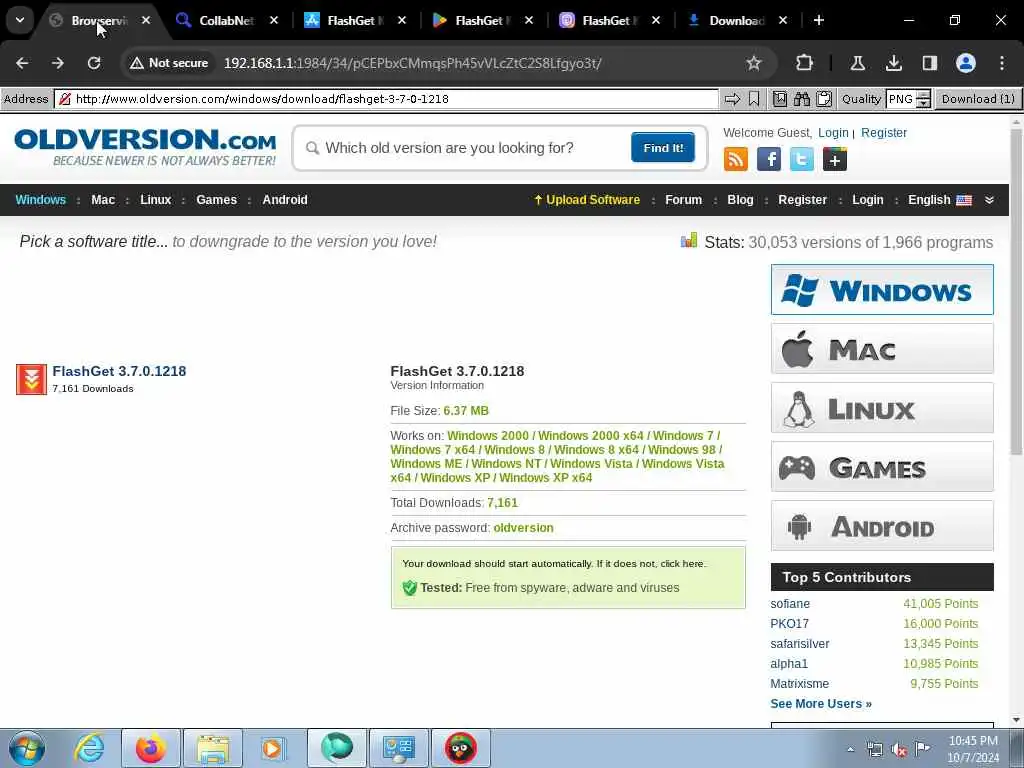The width and height of the screenshot is (1024, 768).
Task: Open the Games nav menu item
Action: [216, 200]
